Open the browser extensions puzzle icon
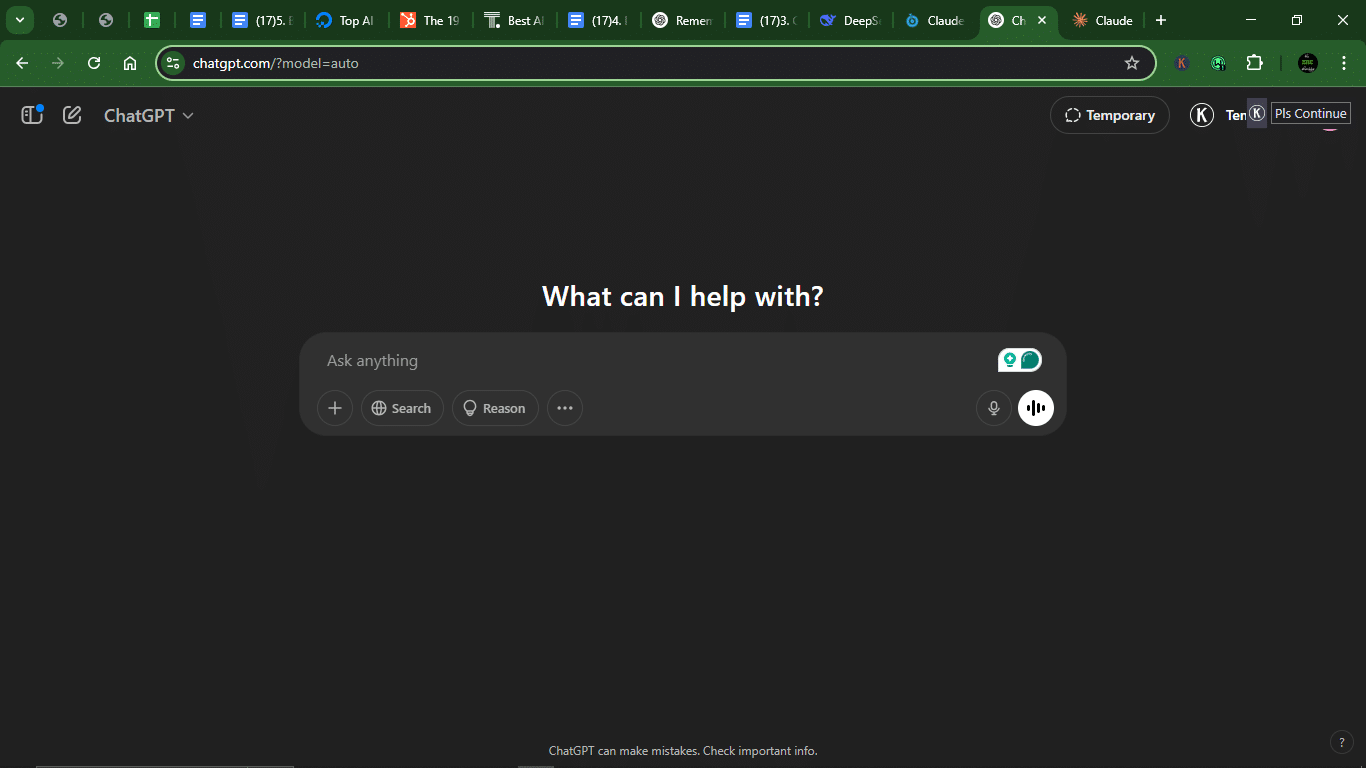The image size is (1366, 768). [x=1254, y=63]
